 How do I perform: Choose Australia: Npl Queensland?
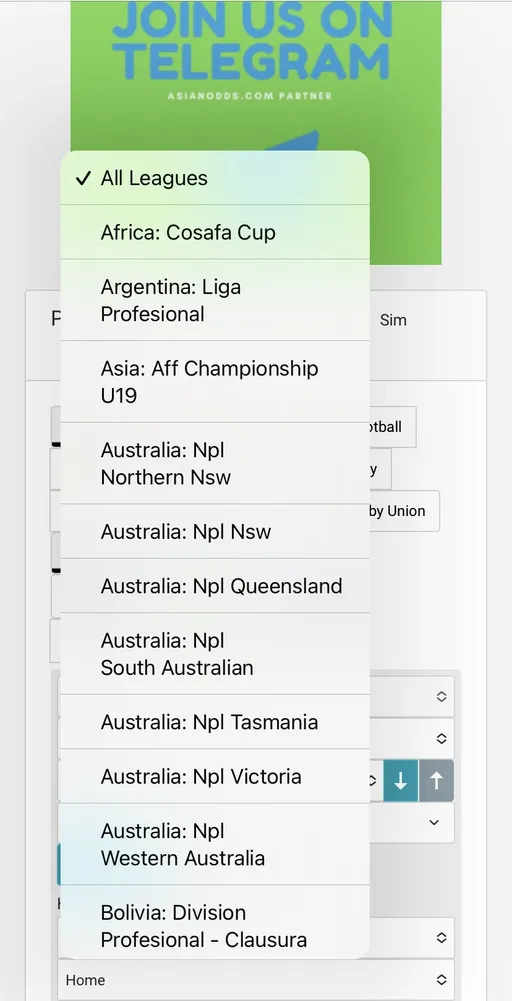tap(215, 585)
